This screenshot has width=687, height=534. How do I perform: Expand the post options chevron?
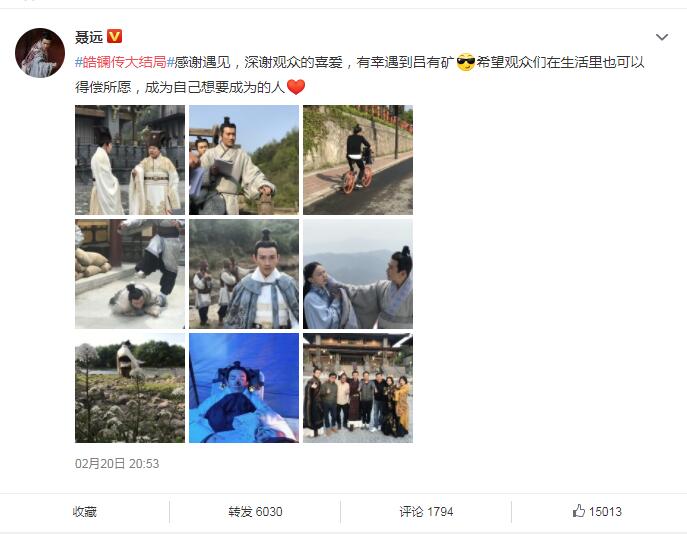pos(662,37)
